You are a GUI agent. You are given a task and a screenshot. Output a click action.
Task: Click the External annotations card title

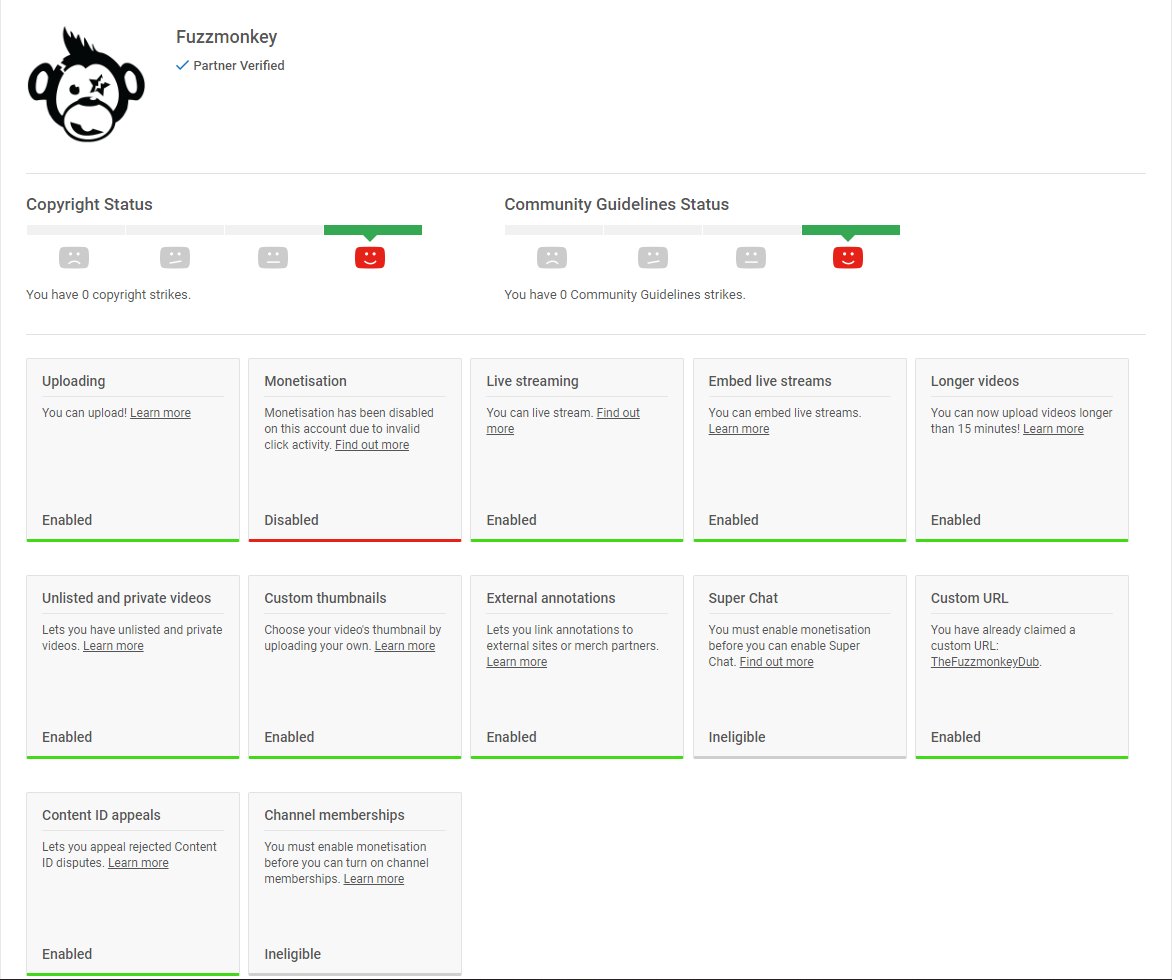551,598
